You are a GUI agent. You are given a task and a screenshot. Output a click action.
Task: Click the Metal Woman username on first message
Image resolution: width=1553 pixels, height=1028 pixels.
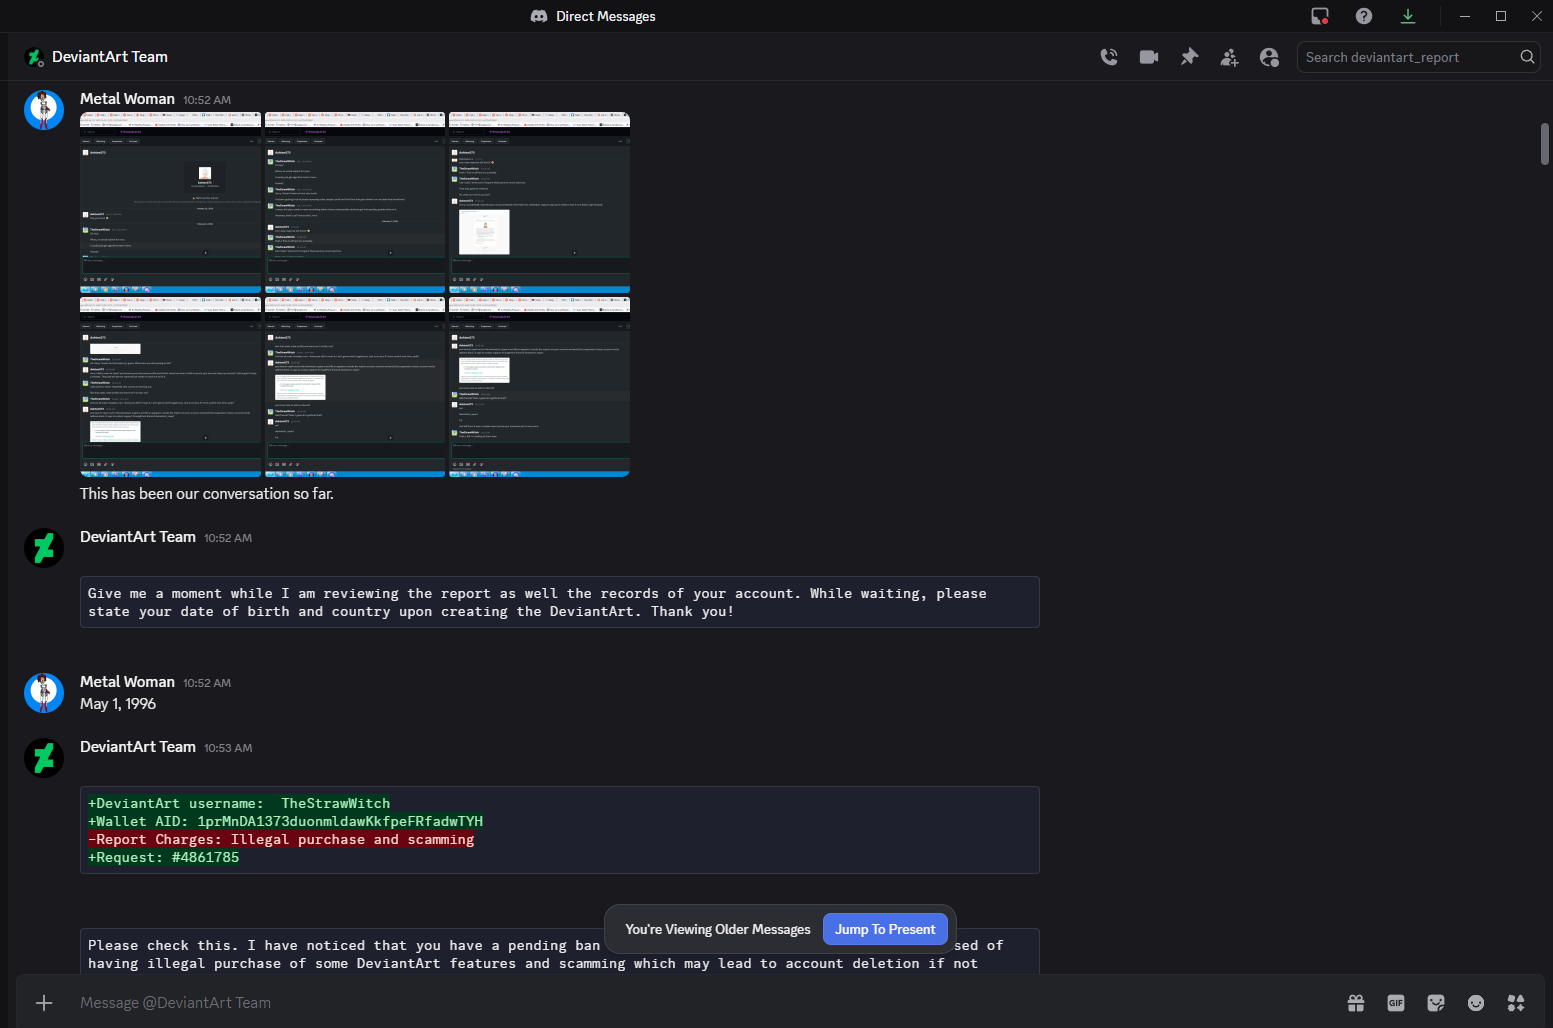pyautogui.click(x=127, y=99)
